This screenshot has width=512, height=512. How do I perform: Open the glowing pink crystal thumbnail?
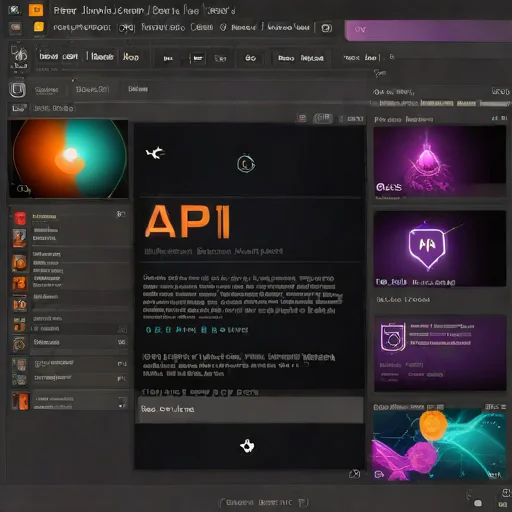[x=439, y=161]
